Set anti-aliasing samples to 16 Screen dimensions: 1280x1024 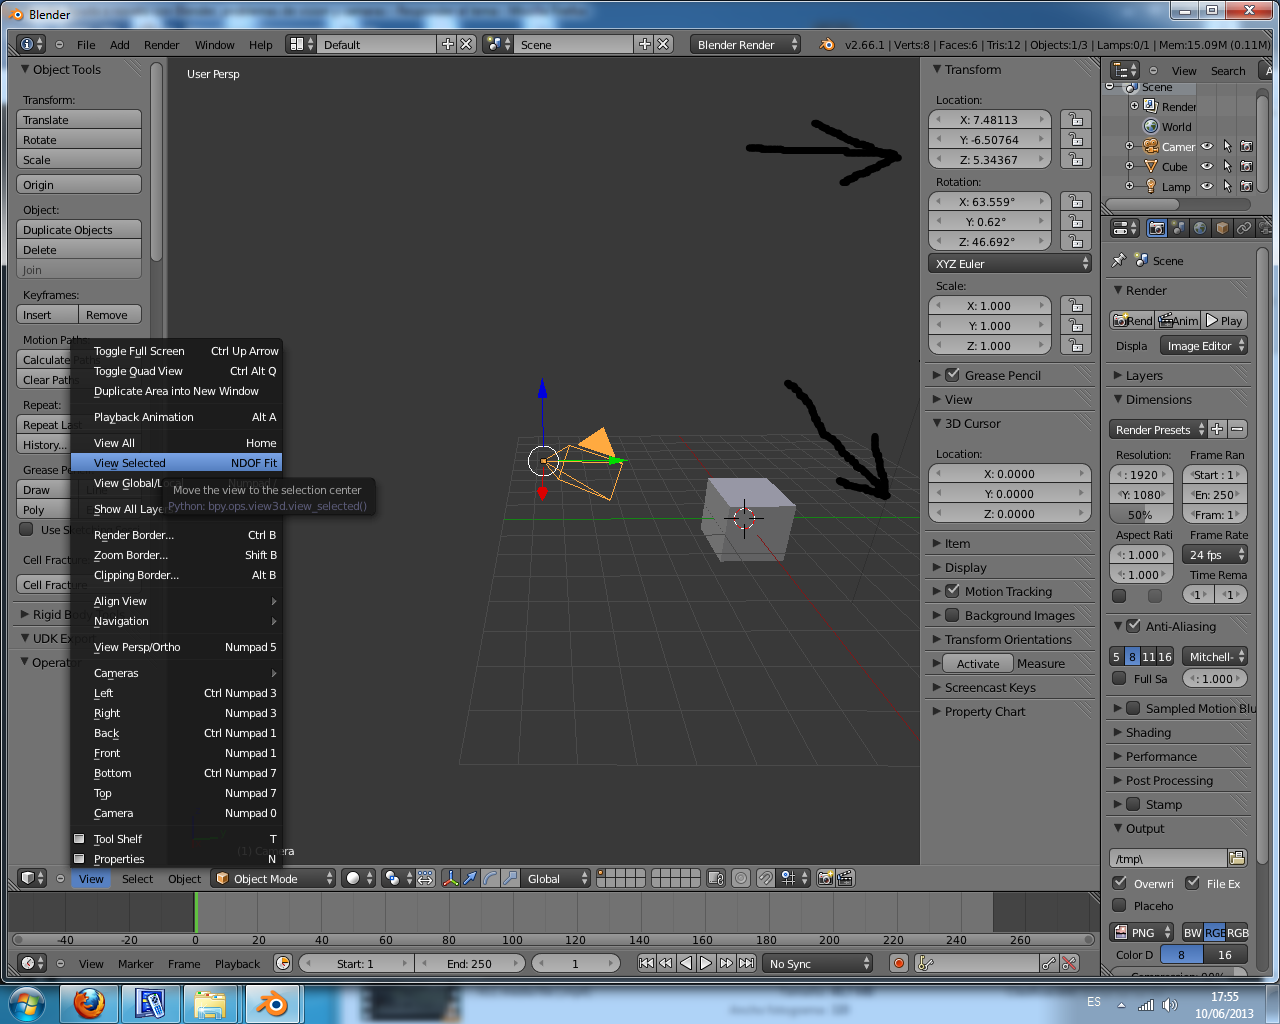coord(1165,656)
